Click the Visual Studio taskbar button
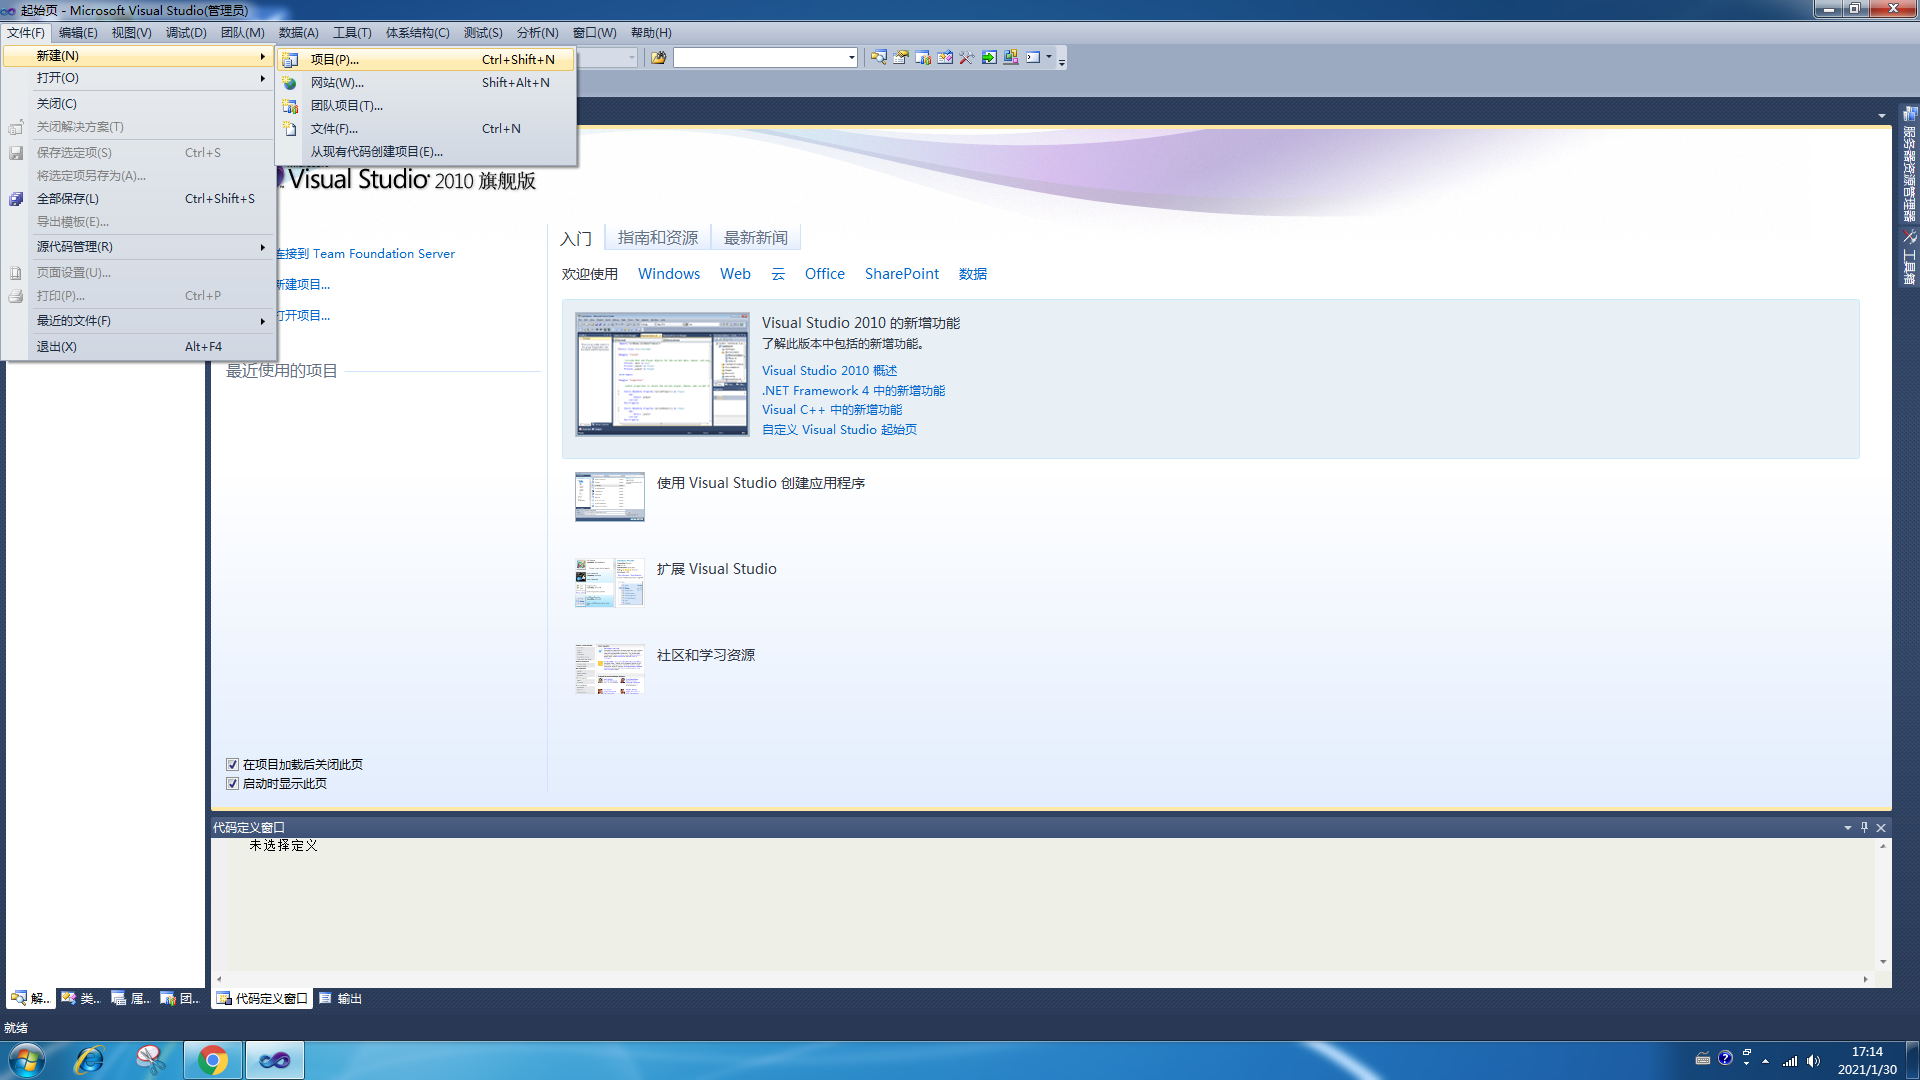This screenshot has width=1920, height=1080. pyautogui.click(x=275, y=1059)
